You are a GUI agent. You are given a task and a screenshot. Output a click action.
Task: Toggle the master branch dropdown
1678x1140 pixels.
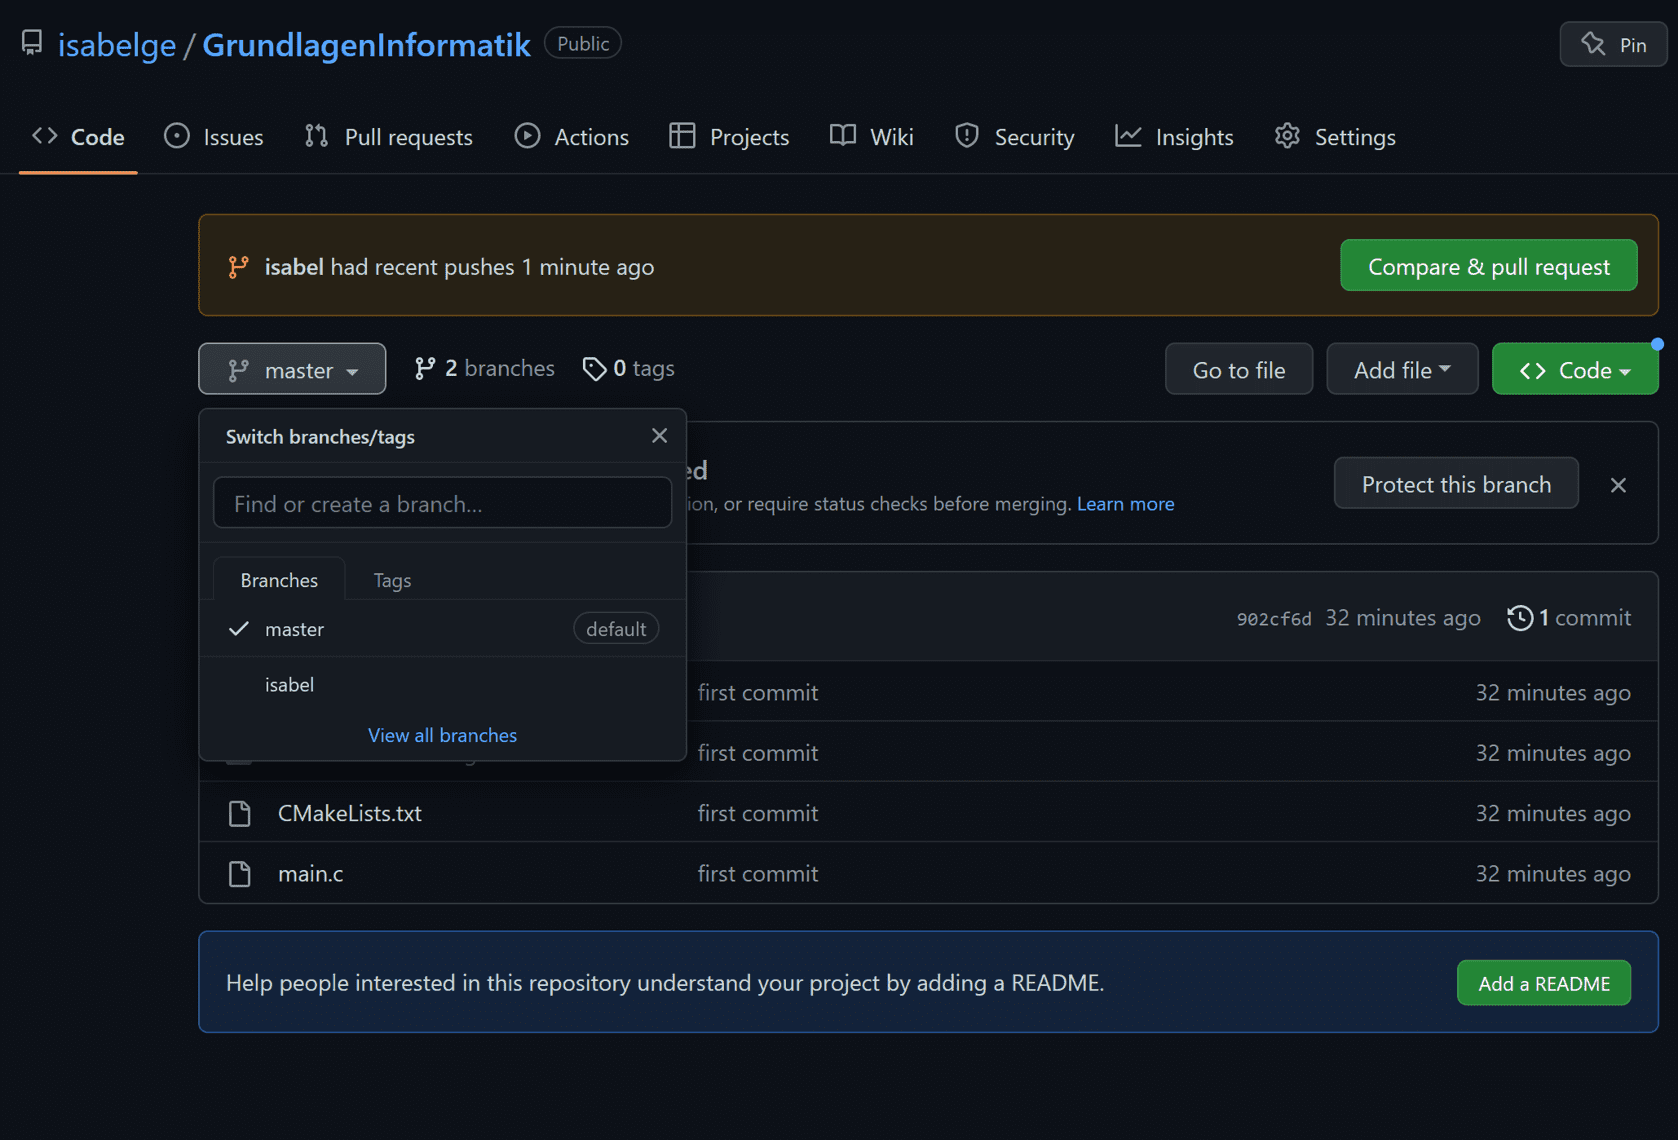pos(292,369)
